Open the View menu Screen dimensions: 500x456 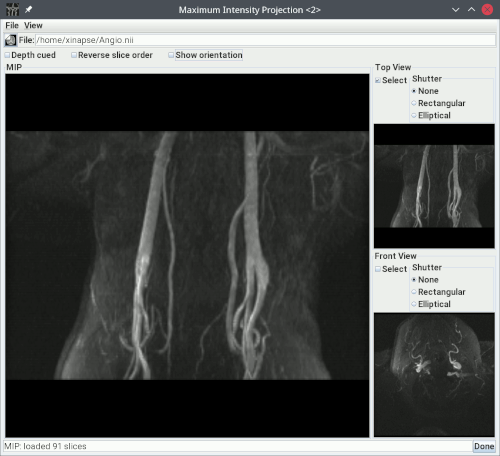point(33,26)
